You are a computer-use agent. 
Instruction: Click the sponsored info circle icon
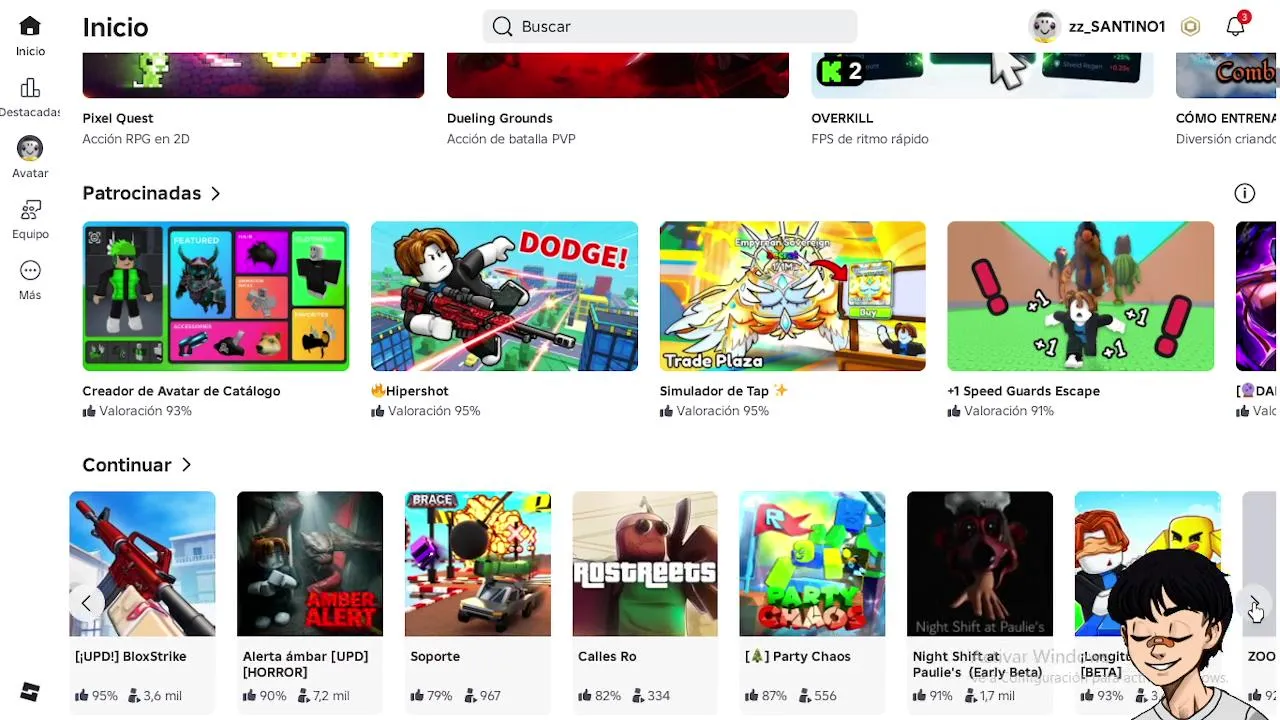[1244, 193]
